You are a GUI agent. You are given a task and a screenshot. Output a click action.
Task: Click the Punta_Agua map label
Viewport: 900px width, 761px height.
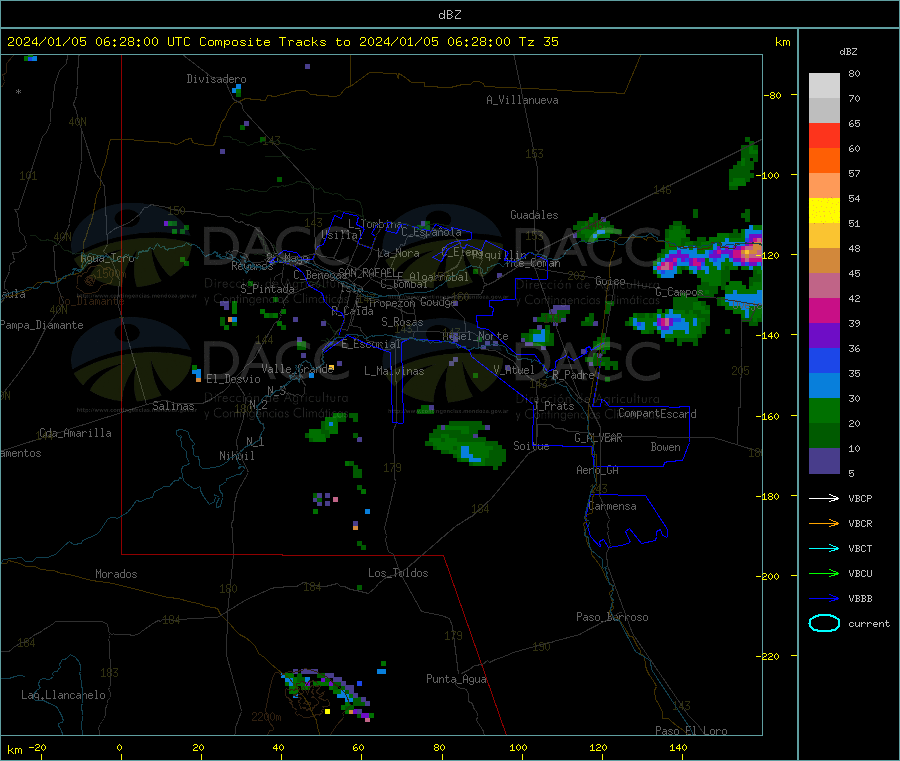(456, 679)
